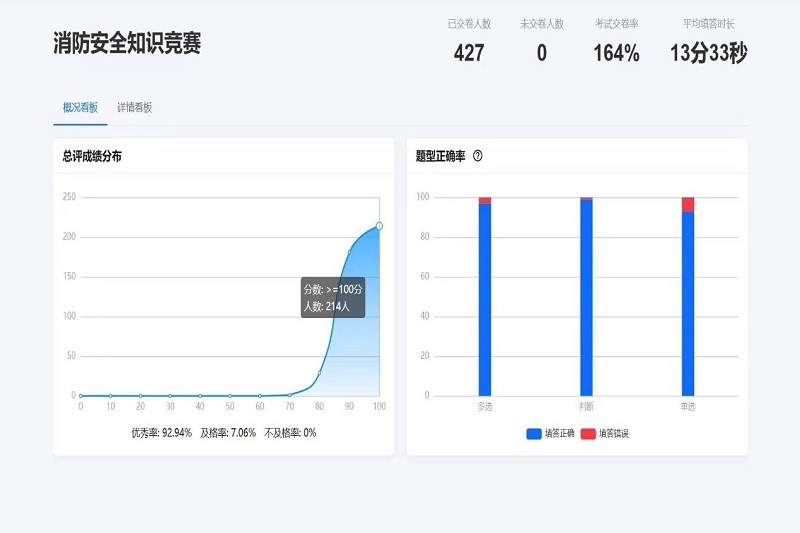This screenshot has height=533, width=800.
Task: Click the blue segment of the 判断 bar
Action: [x=586, y=300]
